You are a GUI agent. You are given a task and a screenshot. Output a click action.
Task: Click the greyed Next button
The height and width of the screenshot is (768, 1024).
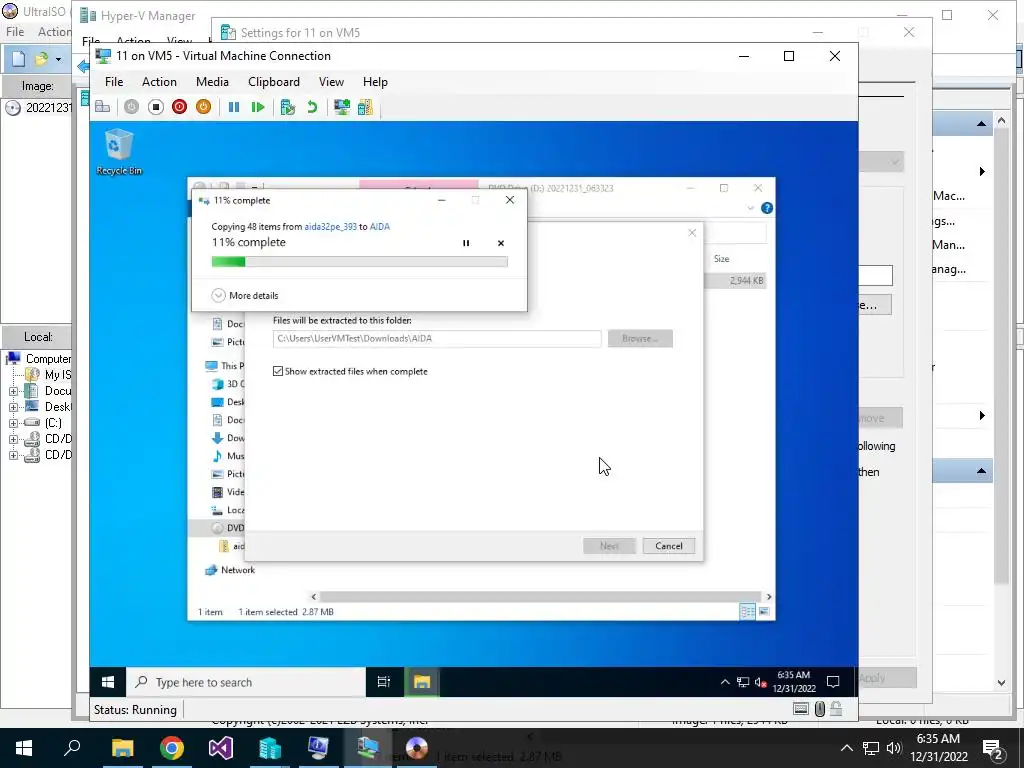609,546
